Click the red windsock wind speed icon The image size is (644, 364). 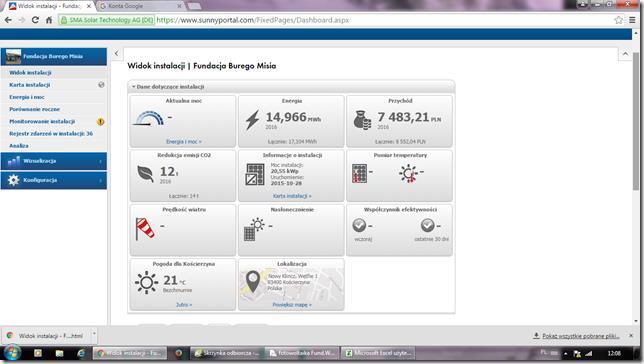click(145, 228)
